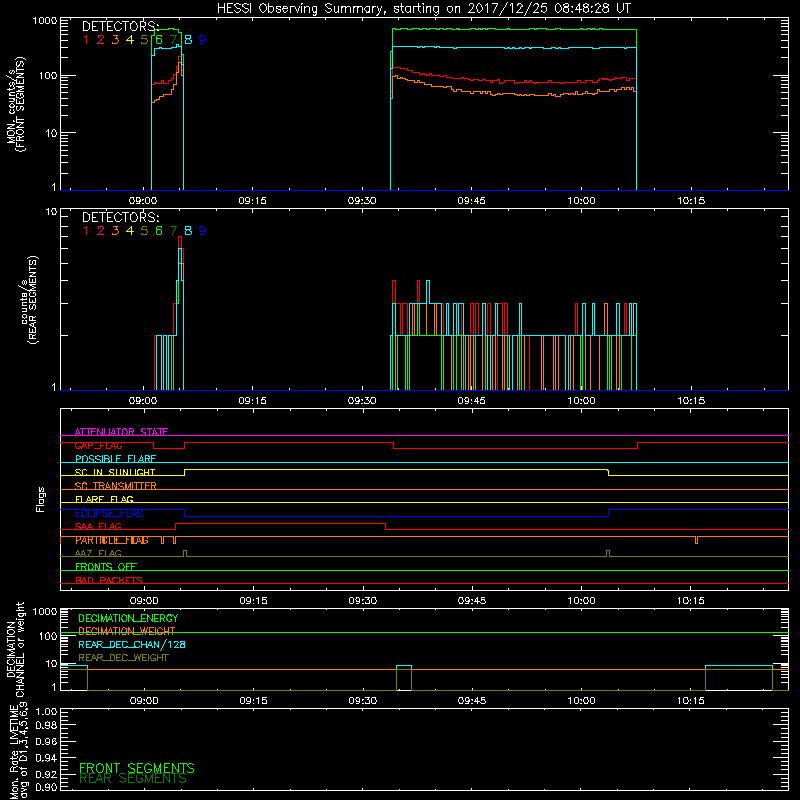The width and height of the screenshot is (800, 800).
Task: Click 10:00 tick in rear segments panel
Action: (581, 401)
